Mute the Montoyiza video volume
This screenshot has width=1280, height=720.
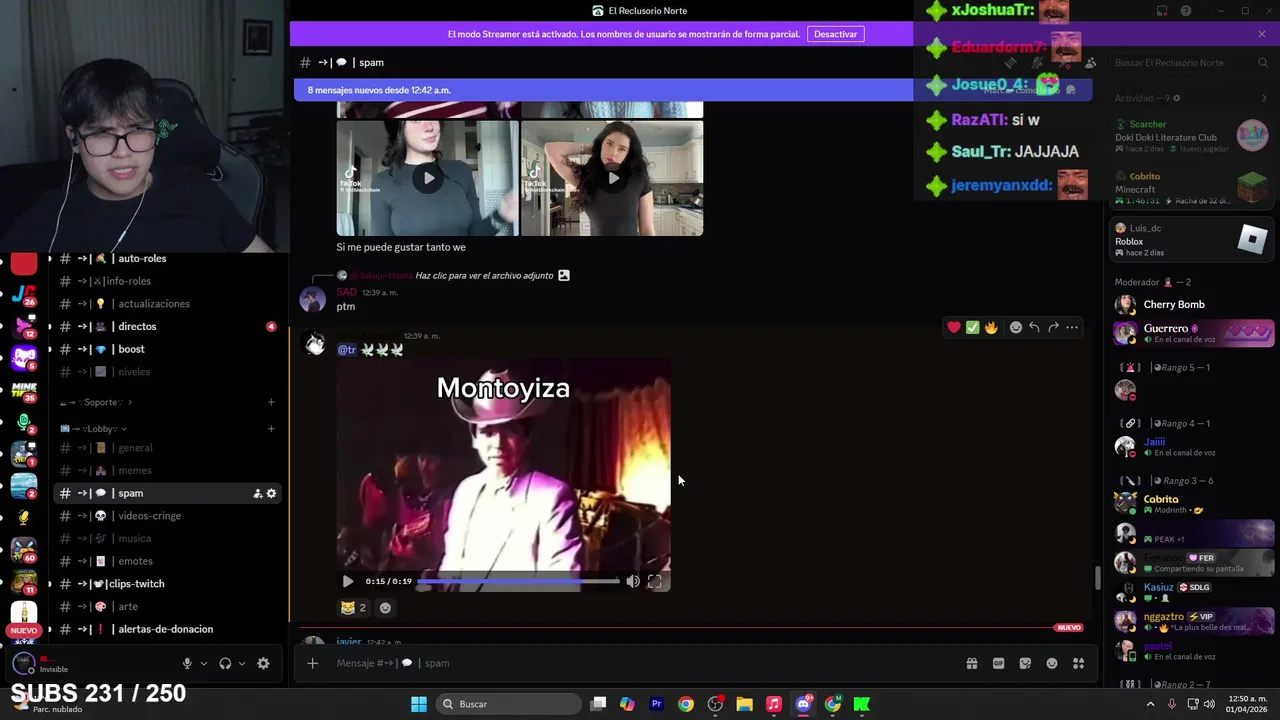click(633, 581)
